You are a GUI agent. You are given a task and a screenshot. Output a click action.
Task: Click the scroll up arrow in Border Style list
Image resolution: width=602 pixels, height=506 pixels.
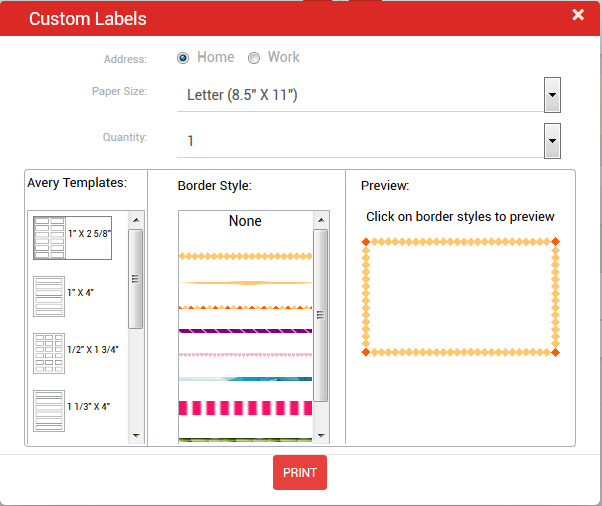click(321, 220)
